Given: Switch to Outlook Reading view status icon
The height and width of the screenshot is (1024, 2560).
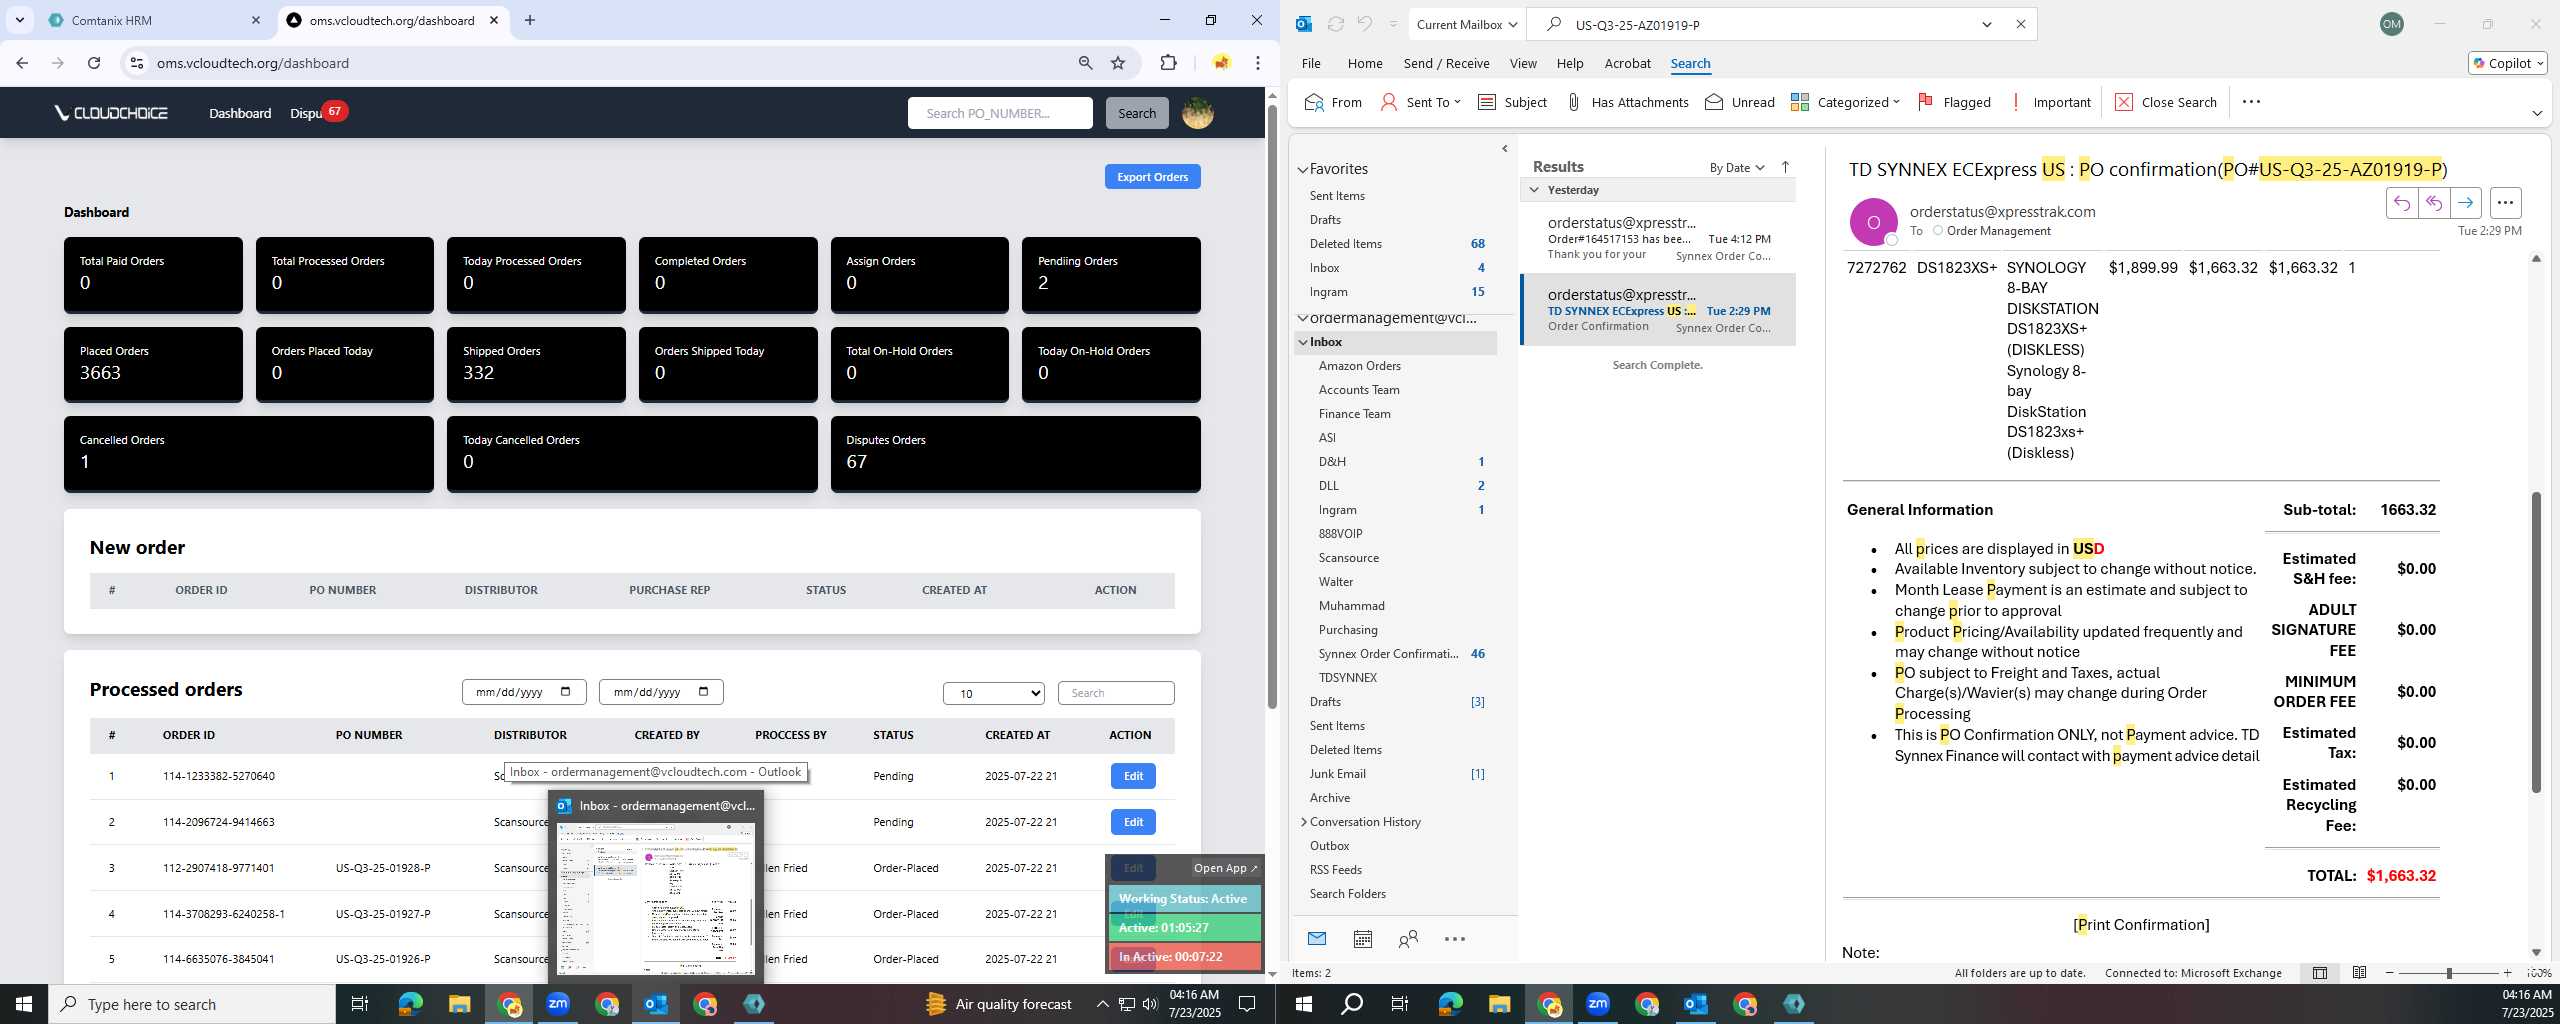Looking at the screenshot, I should (x=2359, y=972).
